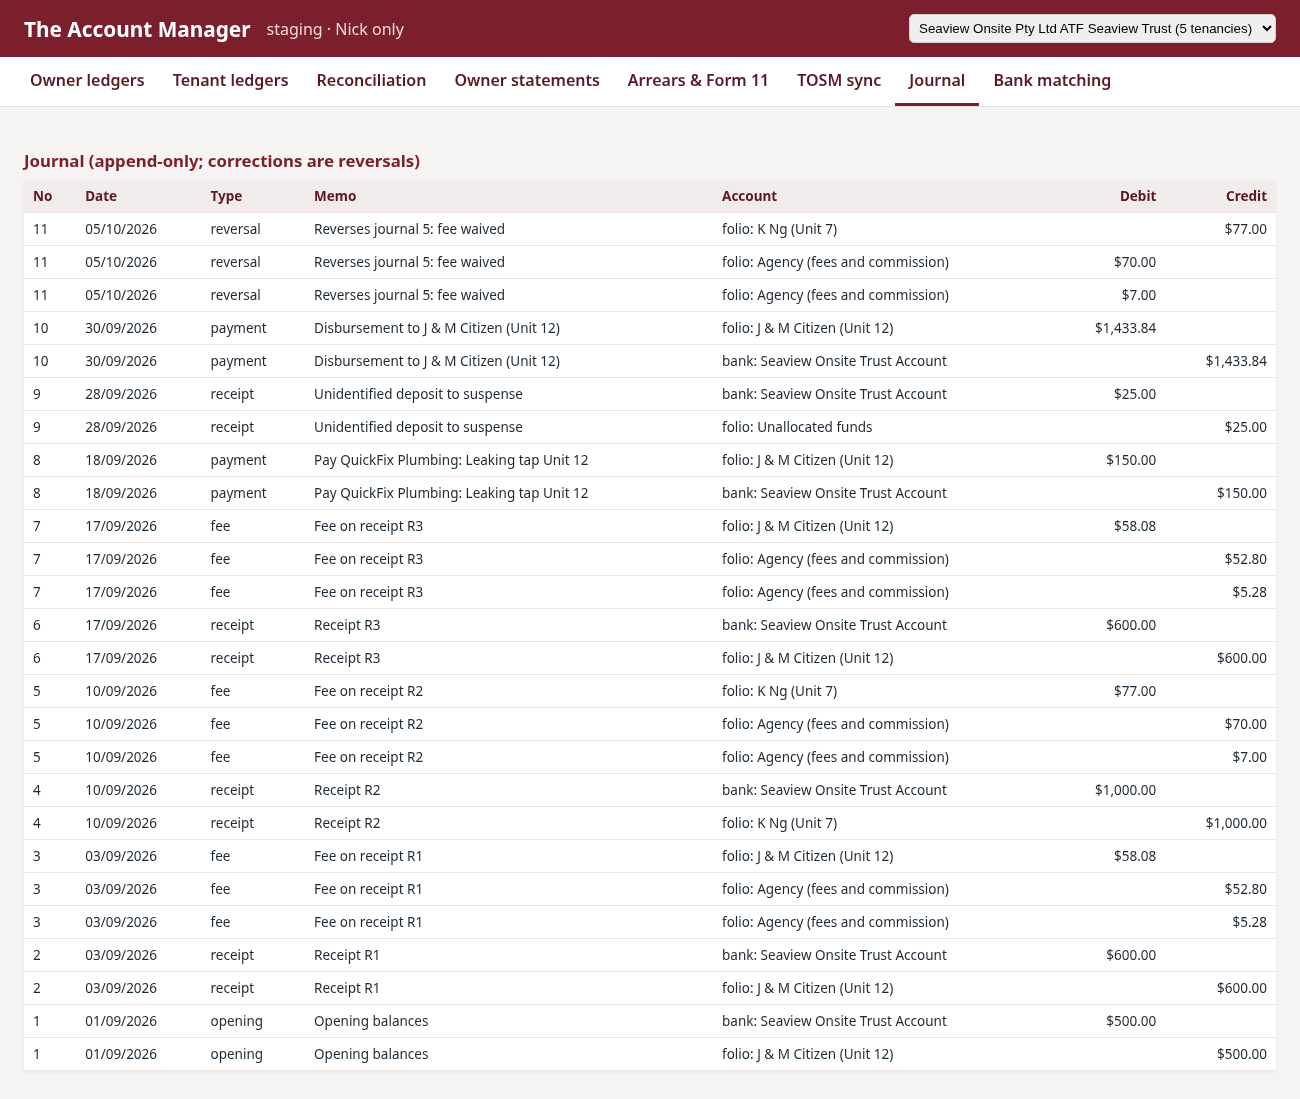Click the Account column header

coord(749,196)
